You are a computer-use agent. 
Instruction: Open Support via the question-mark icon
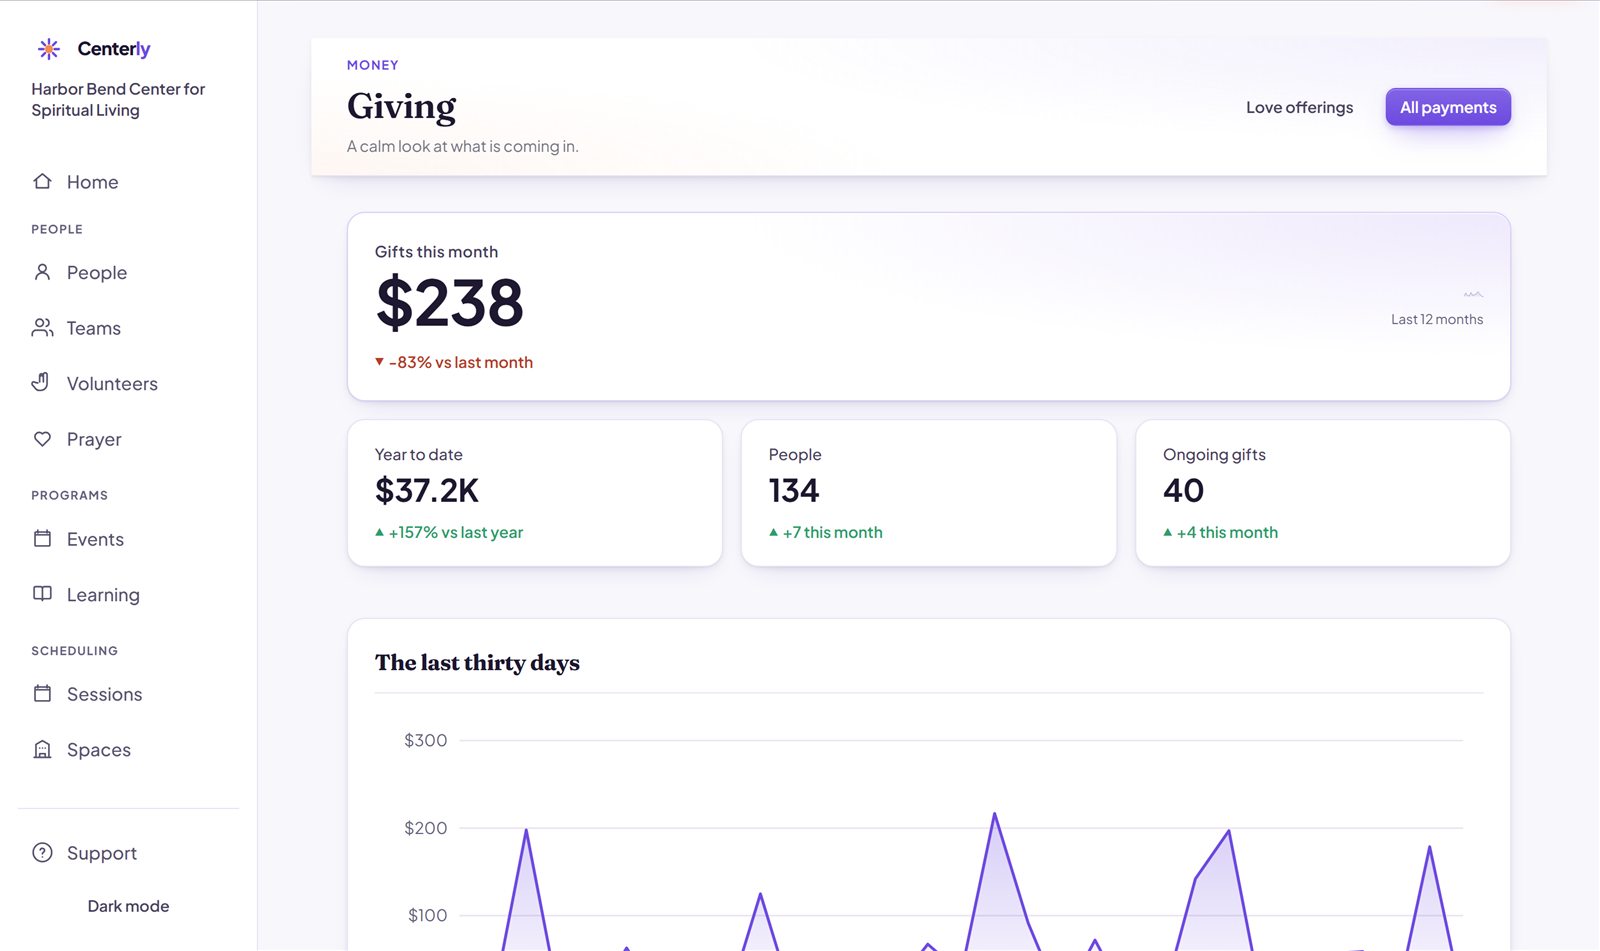pyautogui.click(x=42, y=853)
